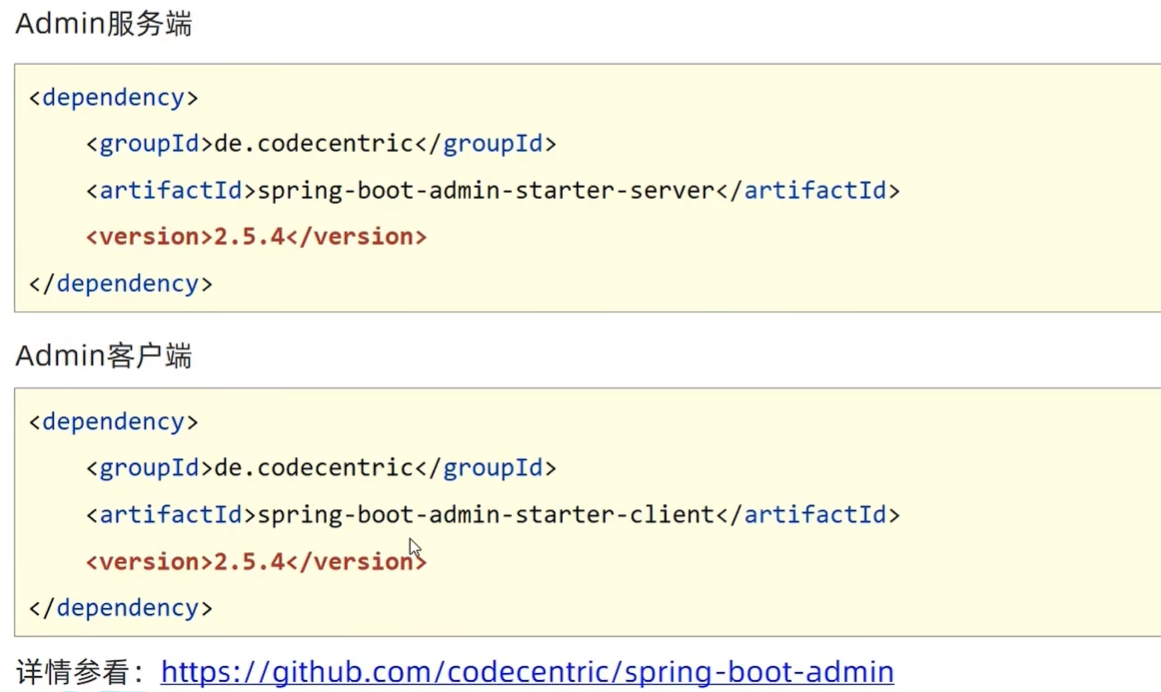Open the GitHub spring-boot-admin link
The height and width of the screenshot is (692, 1161).
pos(527,671)
